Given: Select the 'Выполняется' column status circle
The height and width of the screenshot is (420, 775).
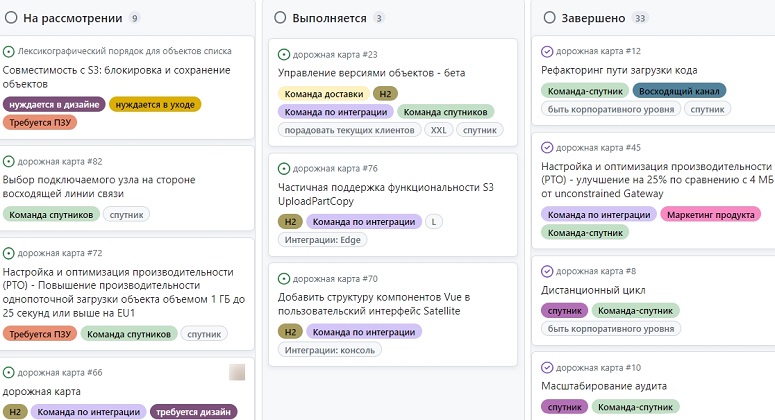Looking at the screenshot, I should [x=281, y=18].
